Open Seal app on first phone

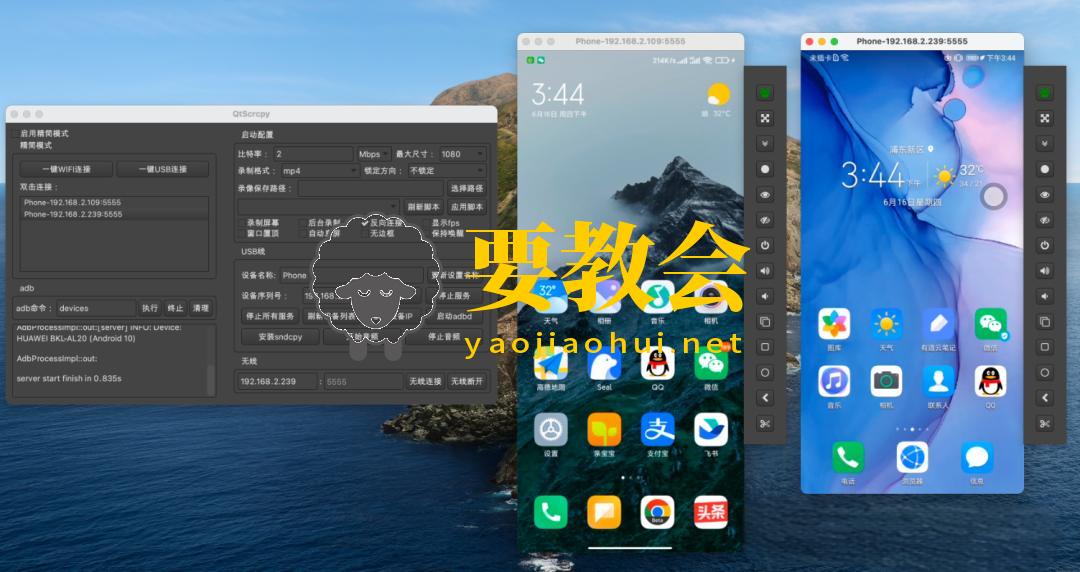click(604, 364)
